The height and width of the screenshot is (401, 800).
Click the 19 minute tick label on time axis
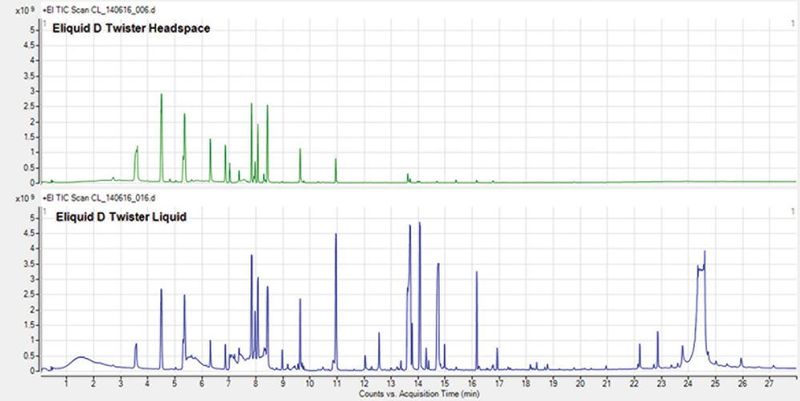(x=553, y=382)
